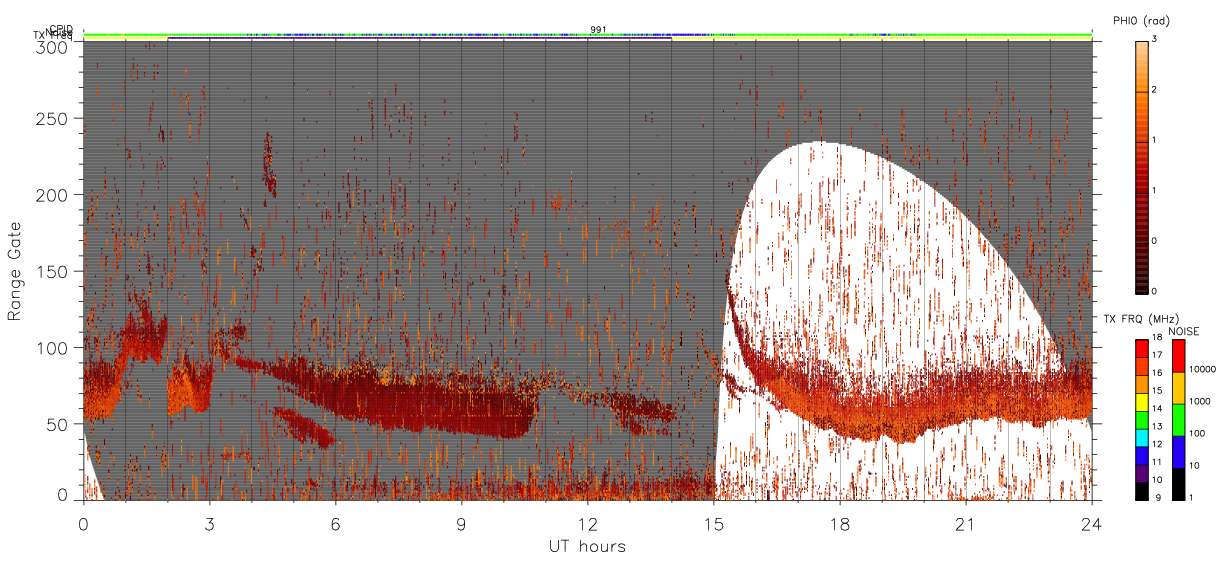
Task: Click the '9' label on the TX FRQ legend
Action: coord(1156,497)
